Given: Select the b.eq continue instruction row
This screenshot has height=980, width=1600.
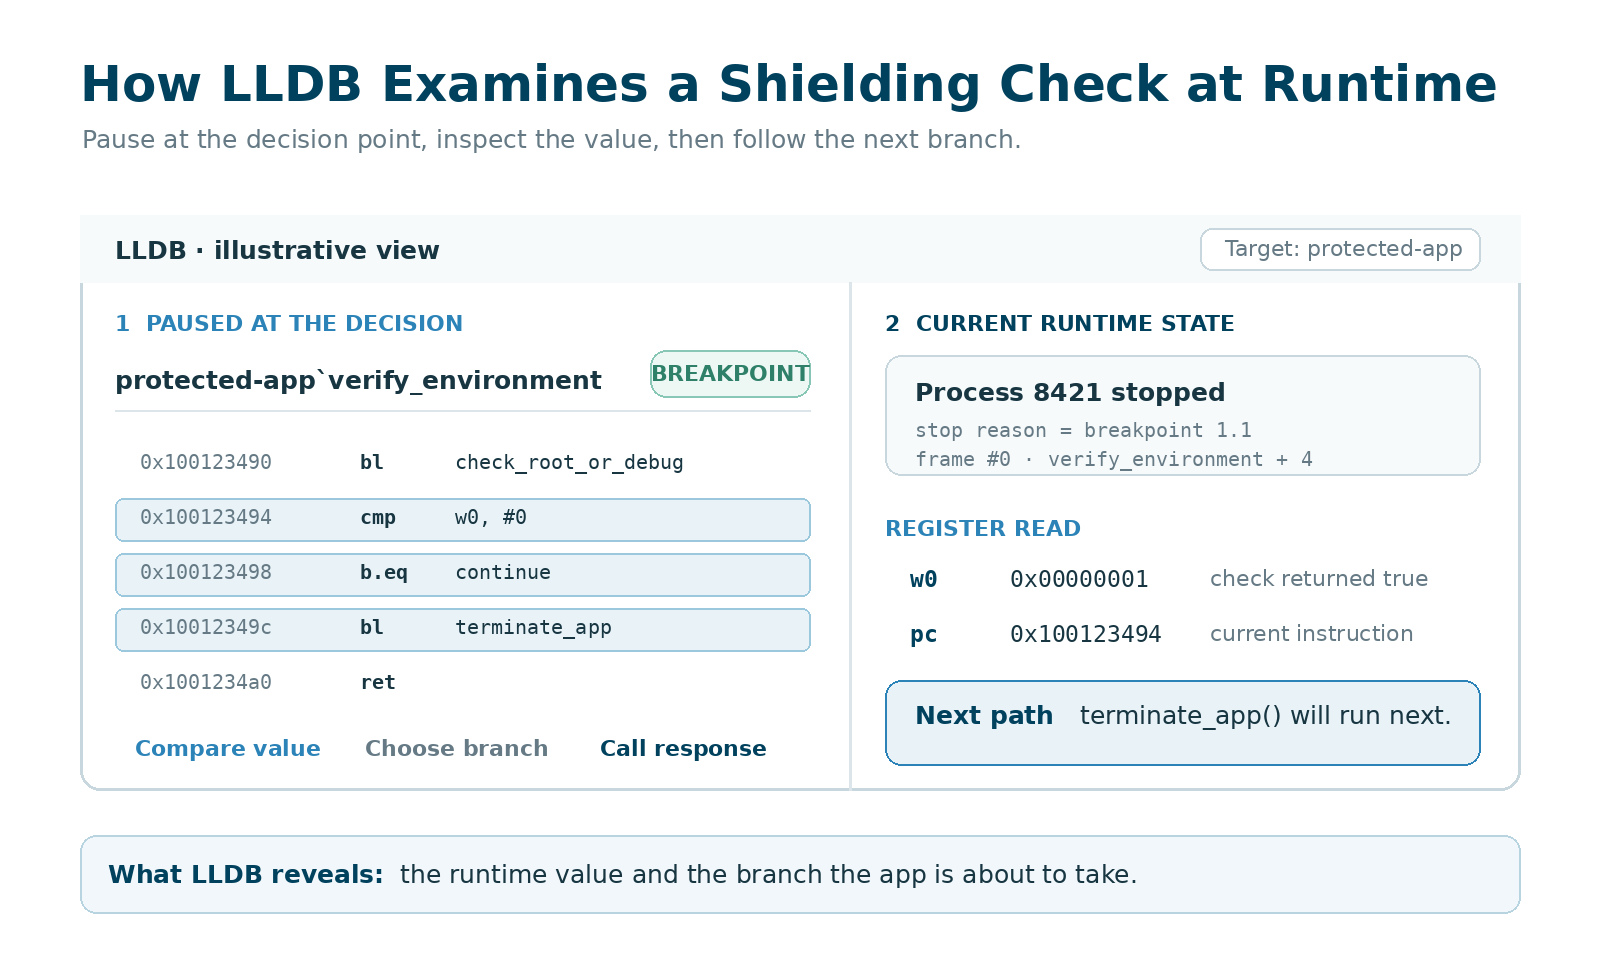Looking at the screenshot, I should point(463,575).
